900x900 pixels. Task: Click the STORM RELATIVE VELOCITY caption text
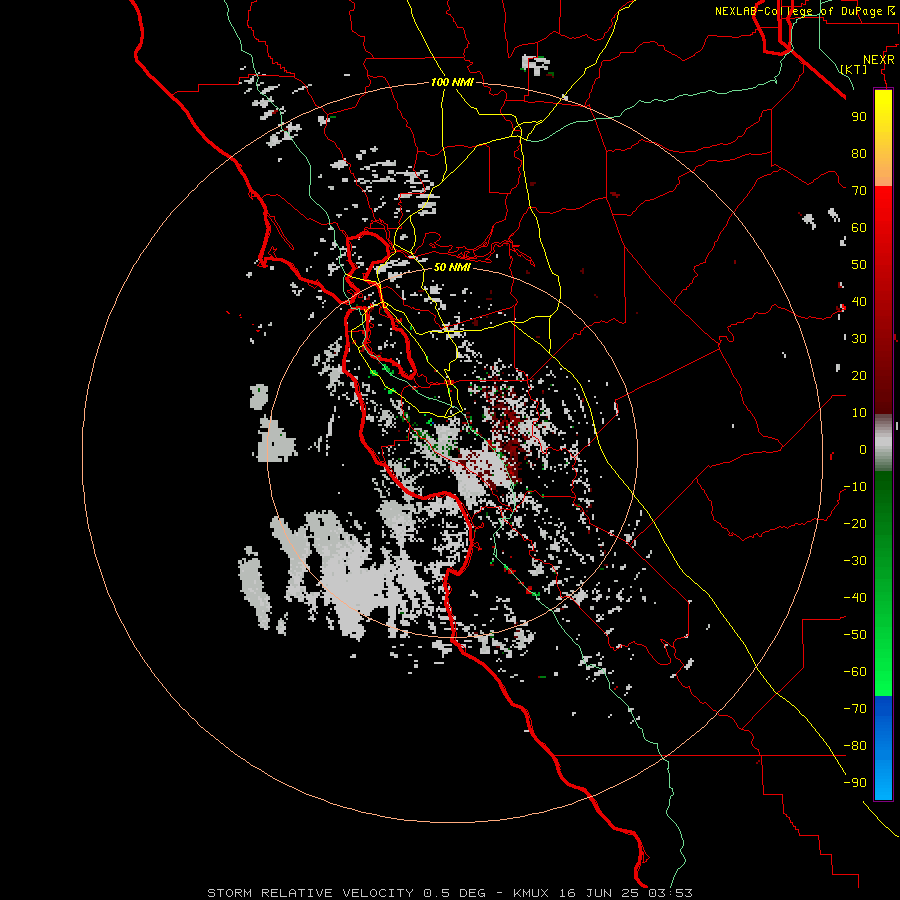click(310, 893)
